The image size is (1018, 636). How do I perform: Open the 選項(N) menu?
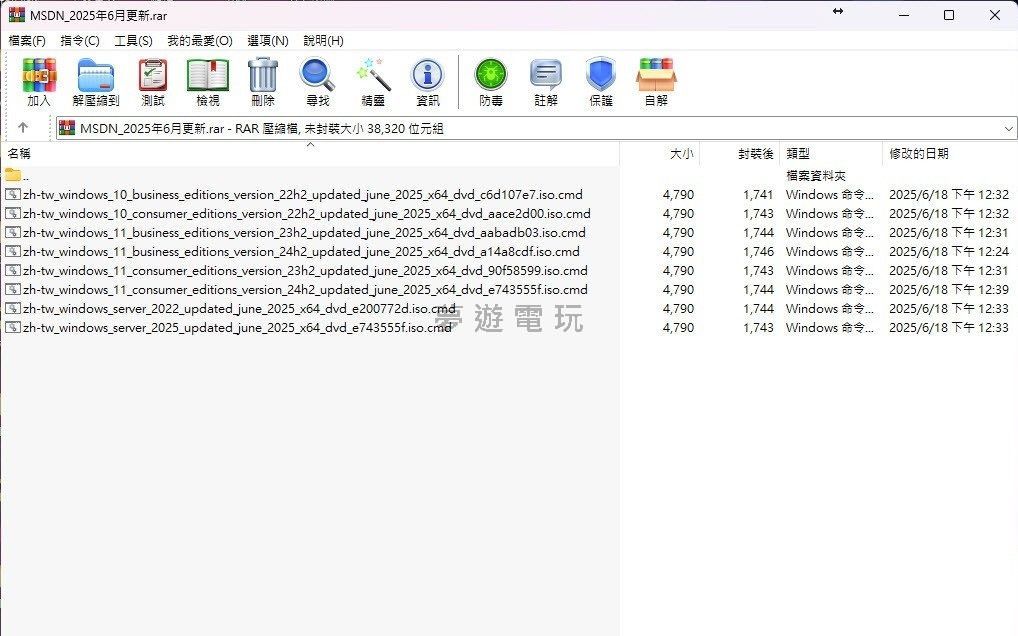click(x=267, y=40)
